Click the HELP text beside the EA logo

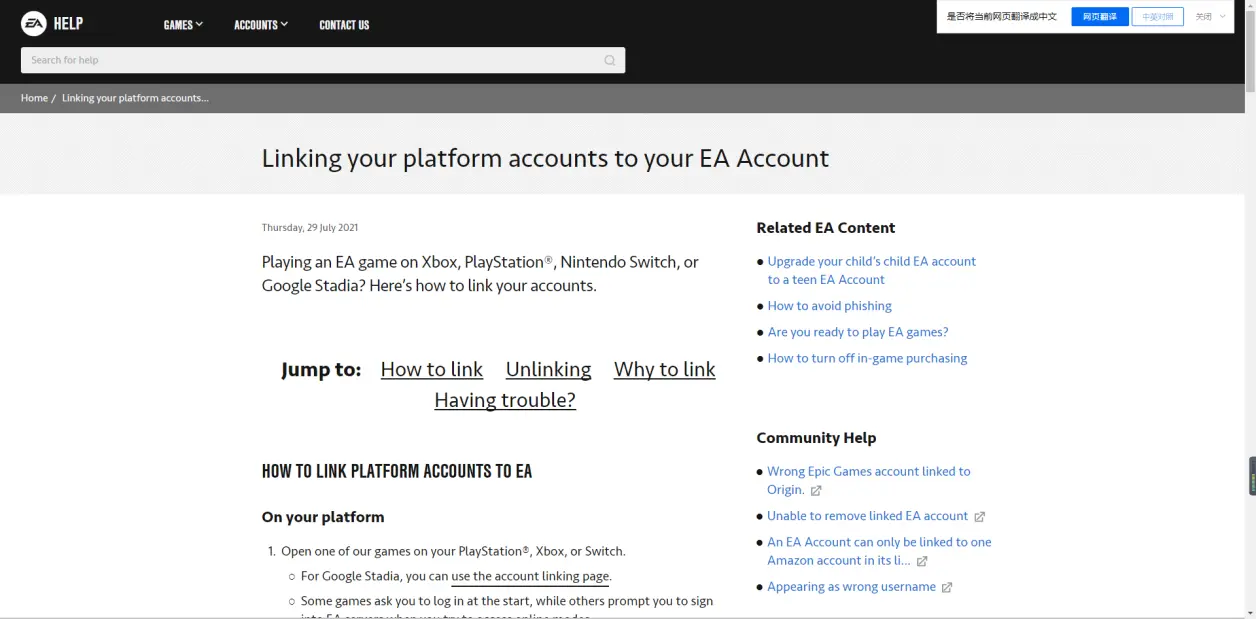tap(68, 24)
